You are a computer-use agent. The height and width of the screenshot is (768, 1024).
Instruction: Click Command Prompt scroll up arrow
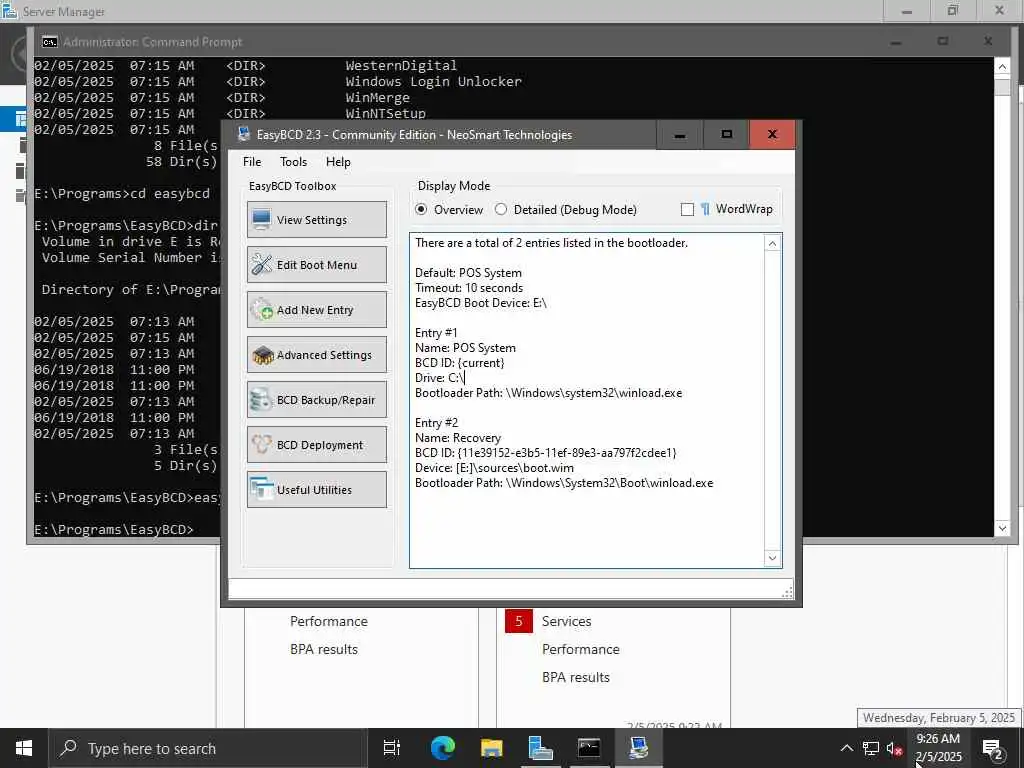point(1002,67)
